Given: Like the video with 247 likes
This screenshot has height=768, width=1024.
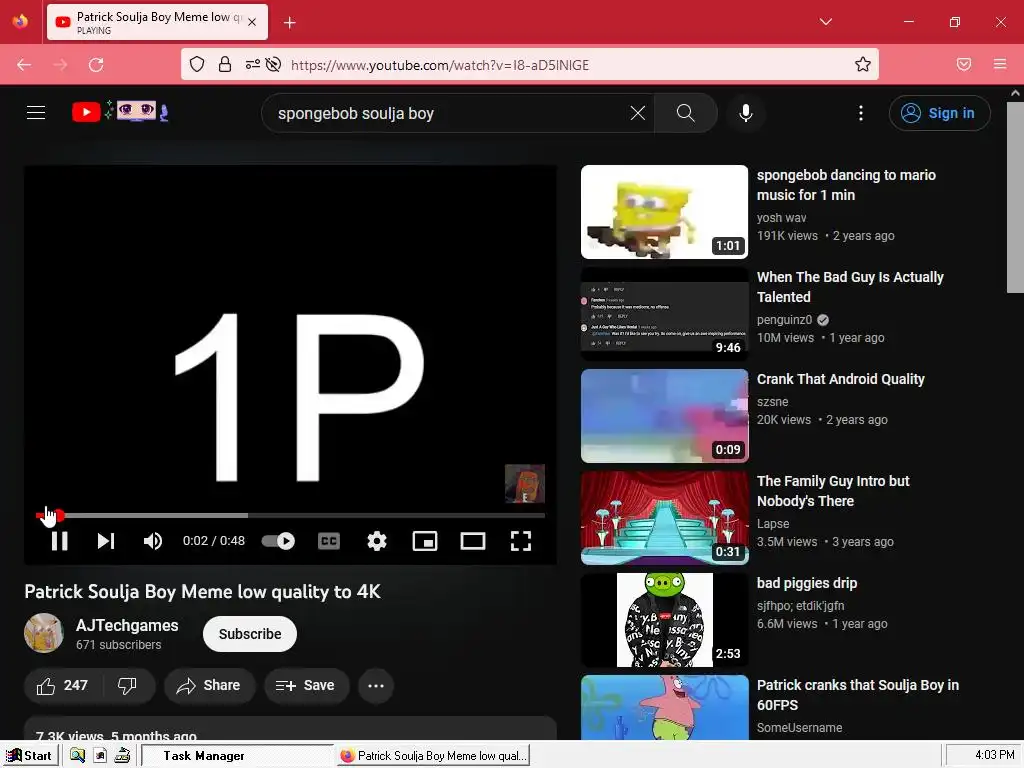Looking at the screenshot, I should pos(63,686).
